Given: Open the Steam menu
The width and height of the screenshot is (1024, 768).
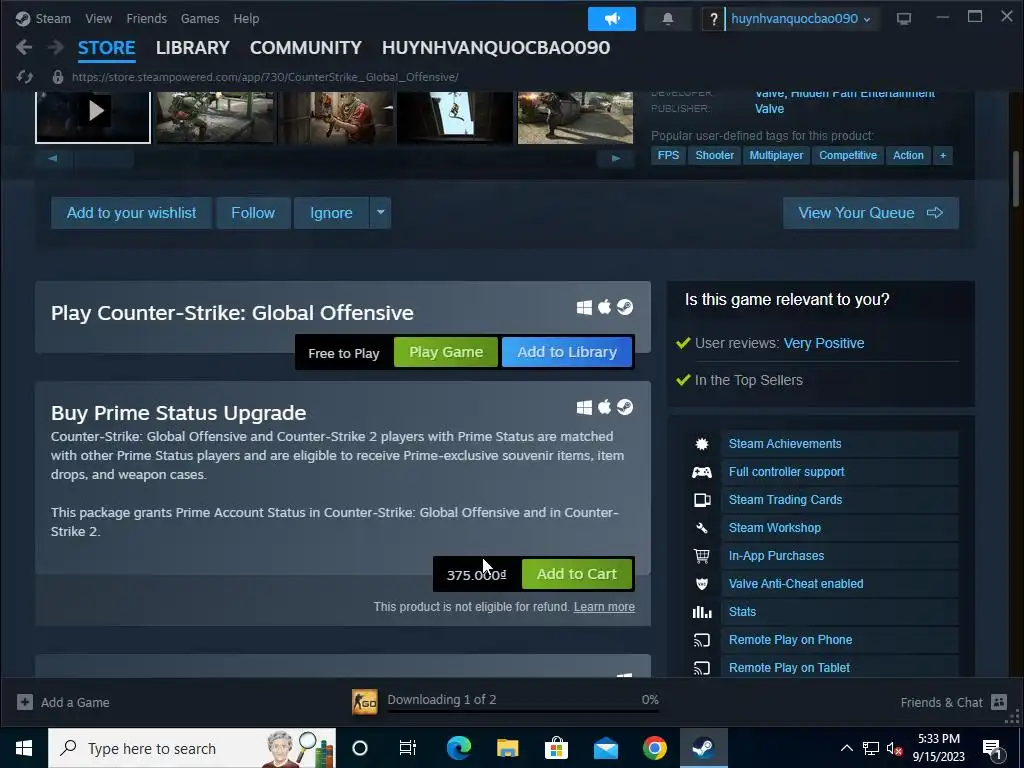Looking at the screenshot, I should (52, 19).
